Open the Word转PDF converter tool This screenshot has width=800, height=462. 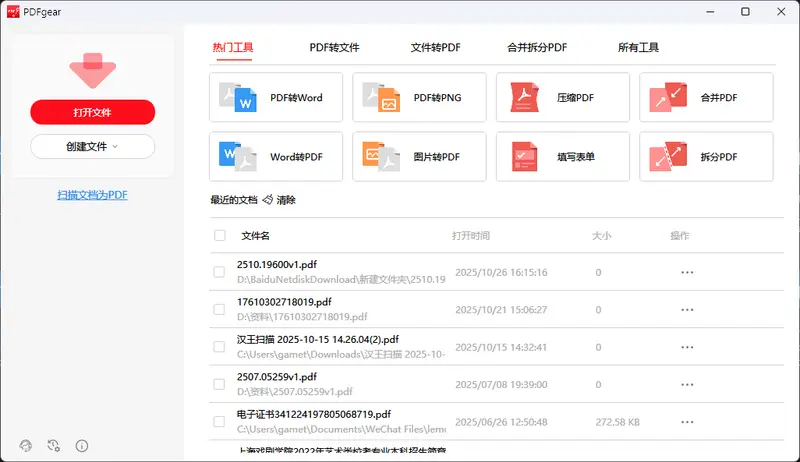[x=276, y=157]
